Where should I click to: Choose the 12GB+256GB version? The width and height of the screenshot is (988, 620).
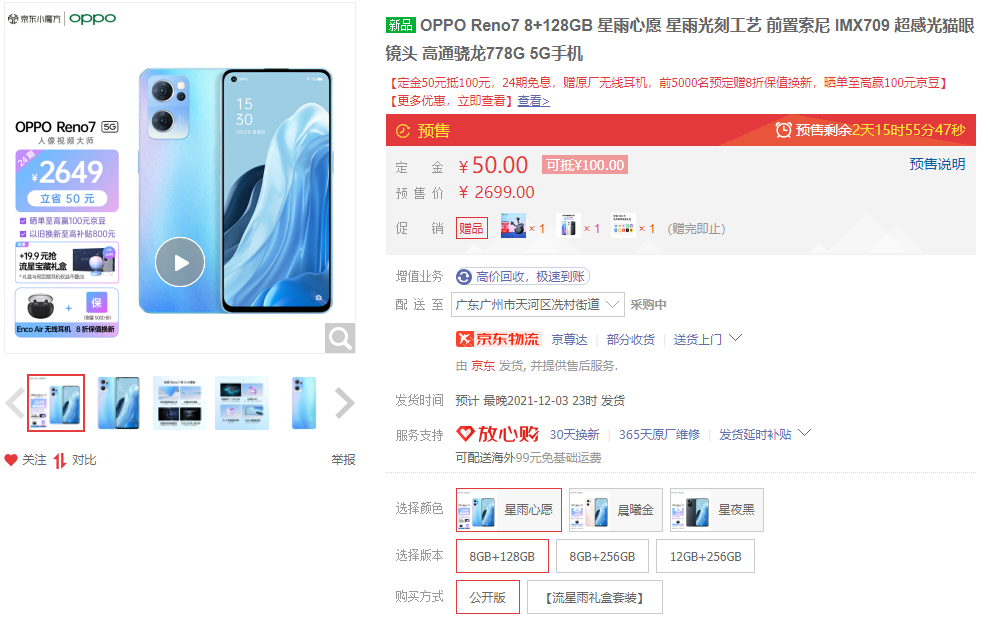[706, 556]
